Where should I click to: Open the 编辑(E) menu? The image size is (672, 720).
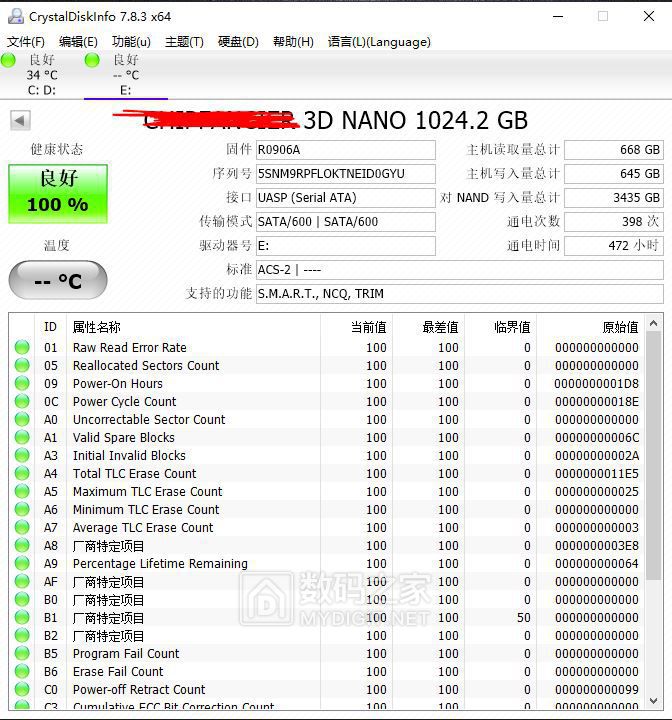(x=78, y=42)
